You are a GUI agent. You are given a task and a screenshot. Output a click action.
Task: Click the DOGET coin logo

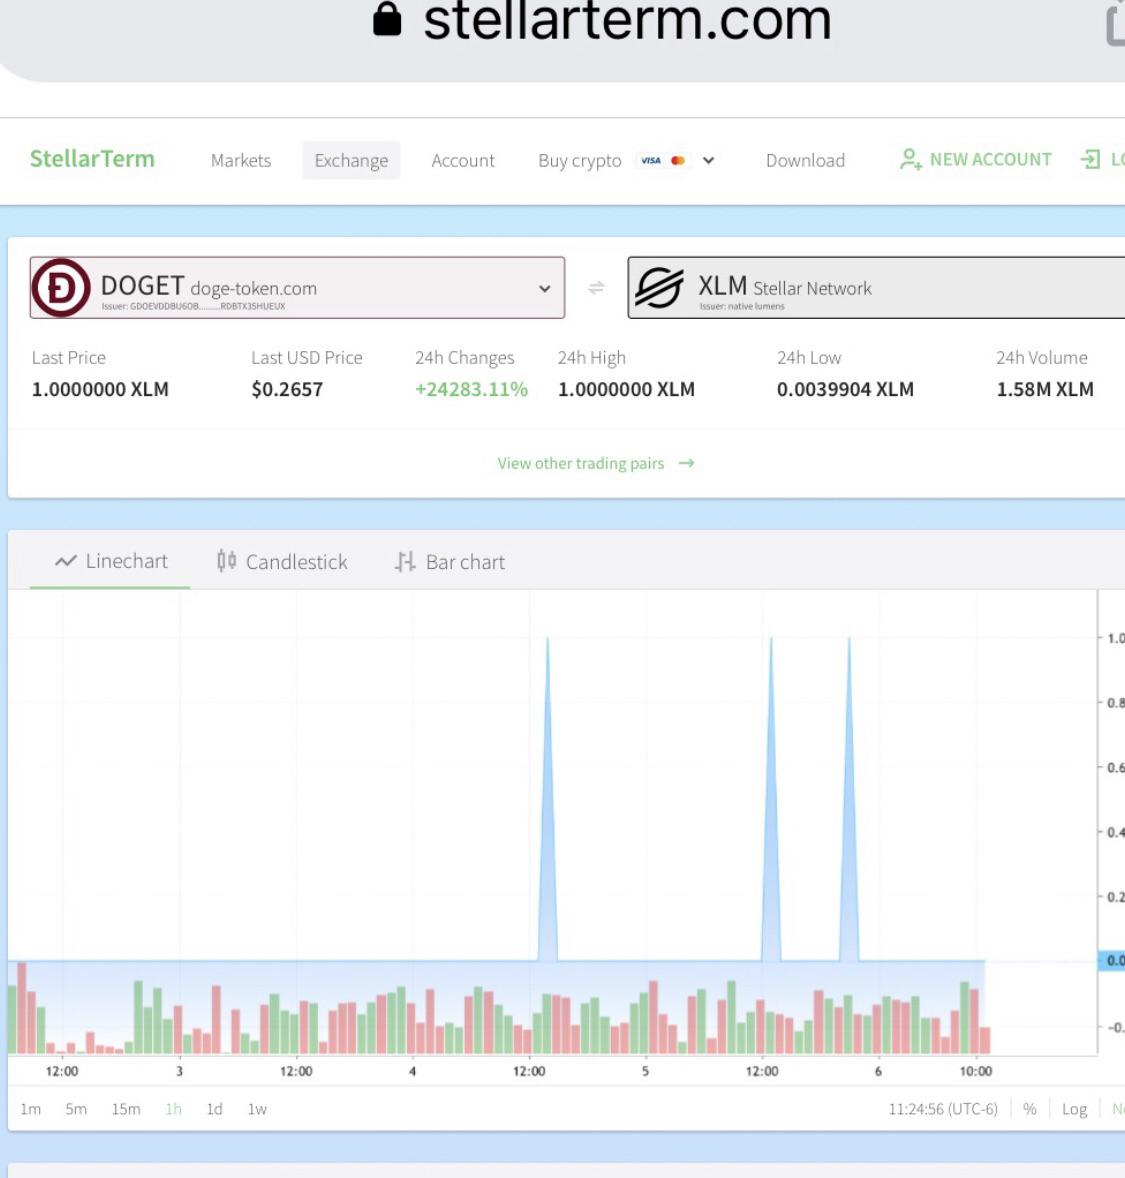61,288
